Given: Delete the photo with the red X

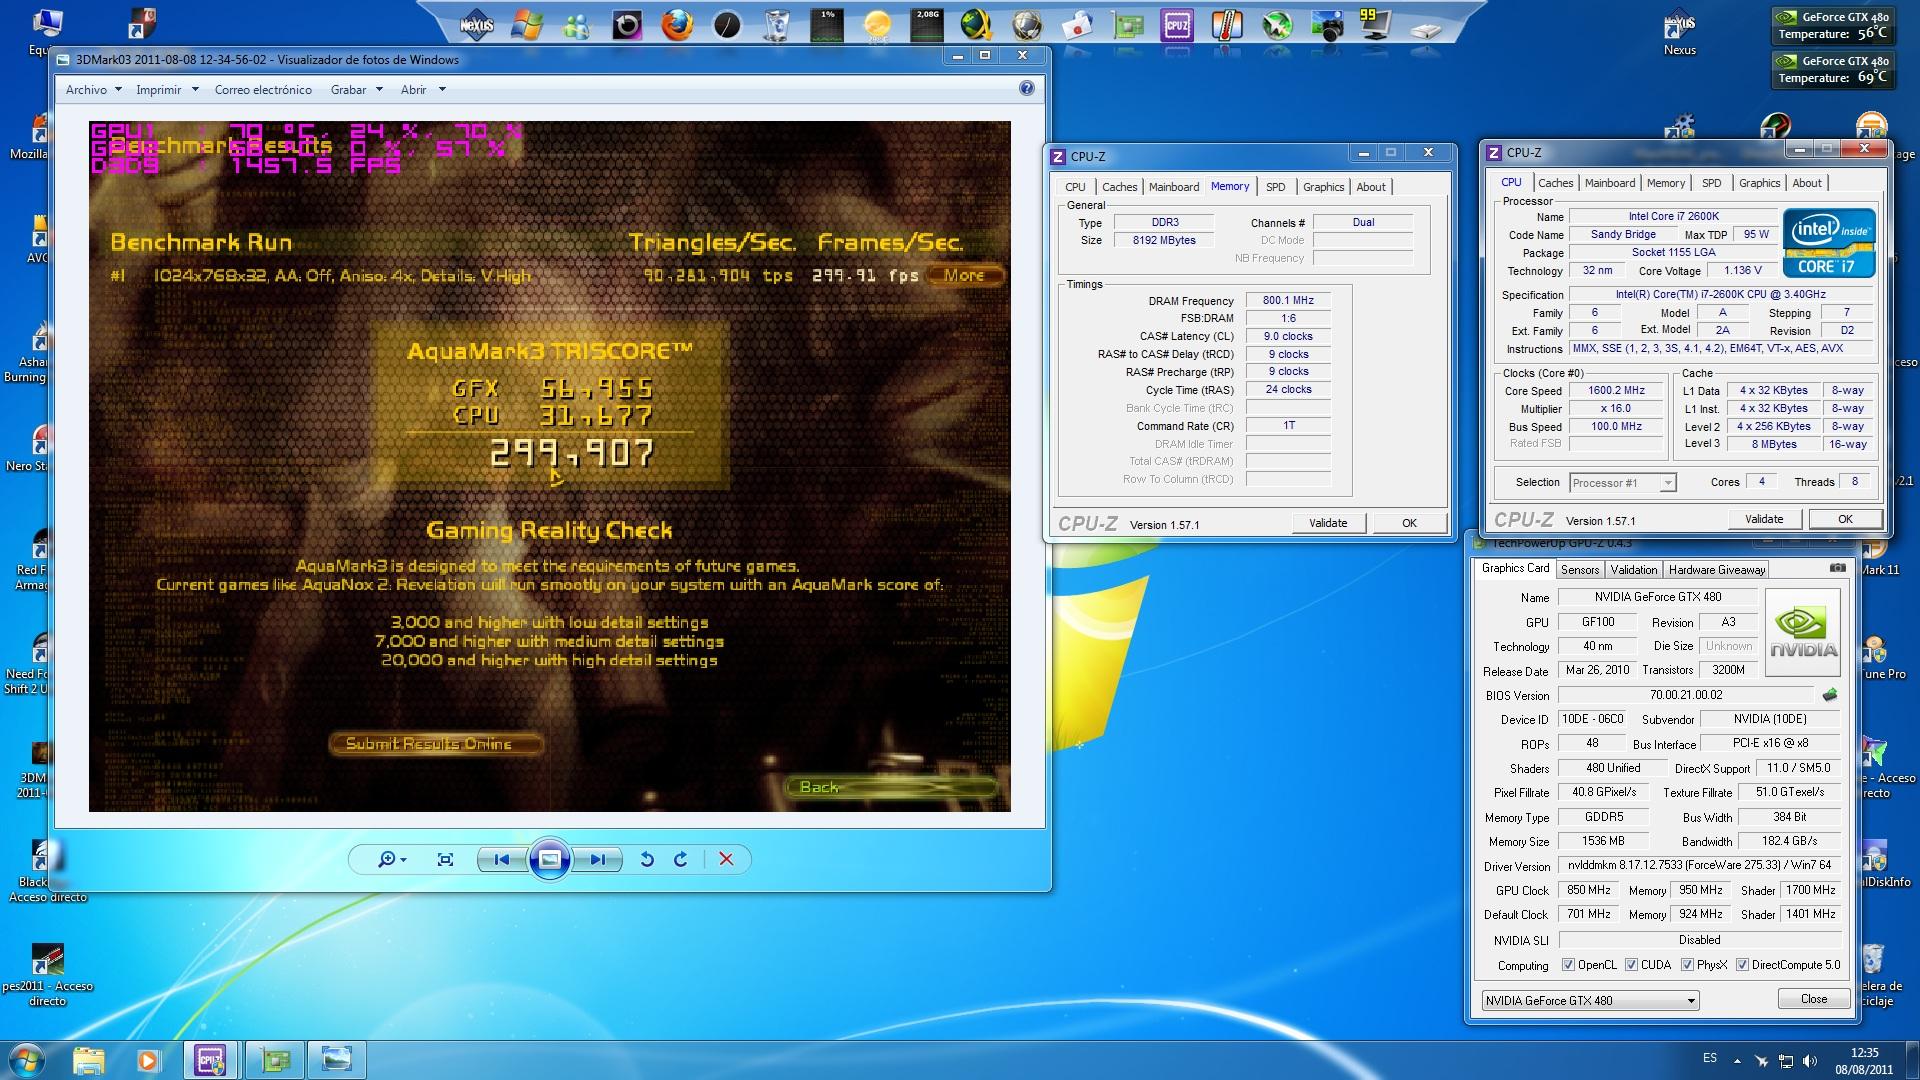Looking at the screenshot, I should point(726,859).
